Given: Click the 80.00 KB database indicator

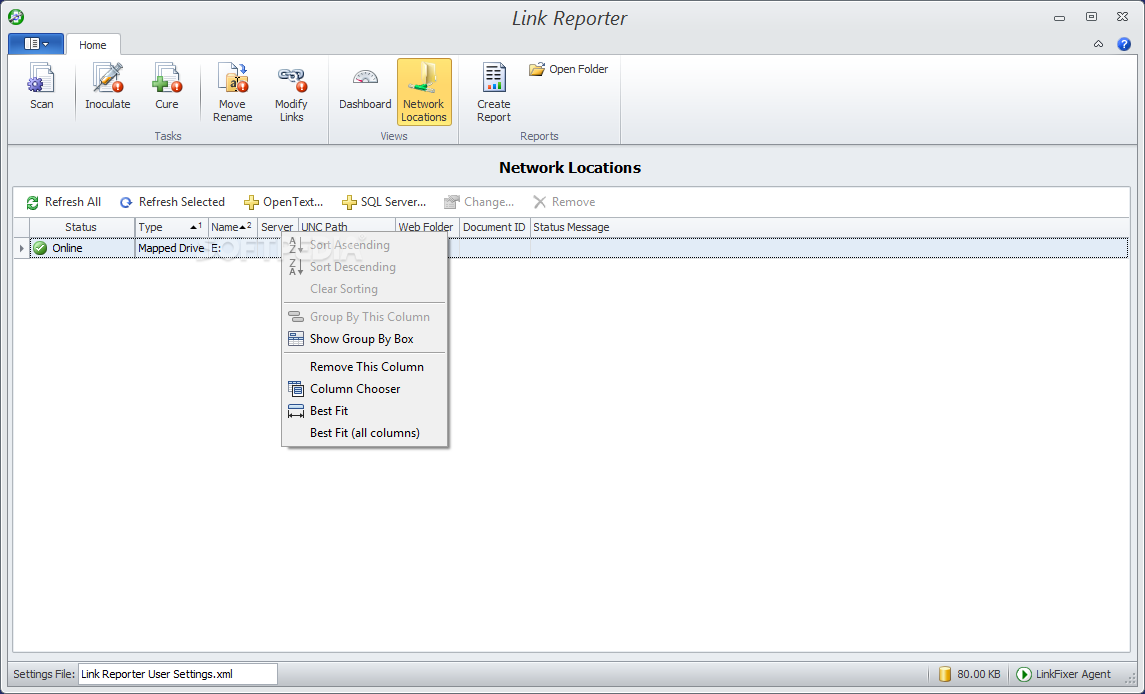Looking at the screenshot, I should 969,674.
